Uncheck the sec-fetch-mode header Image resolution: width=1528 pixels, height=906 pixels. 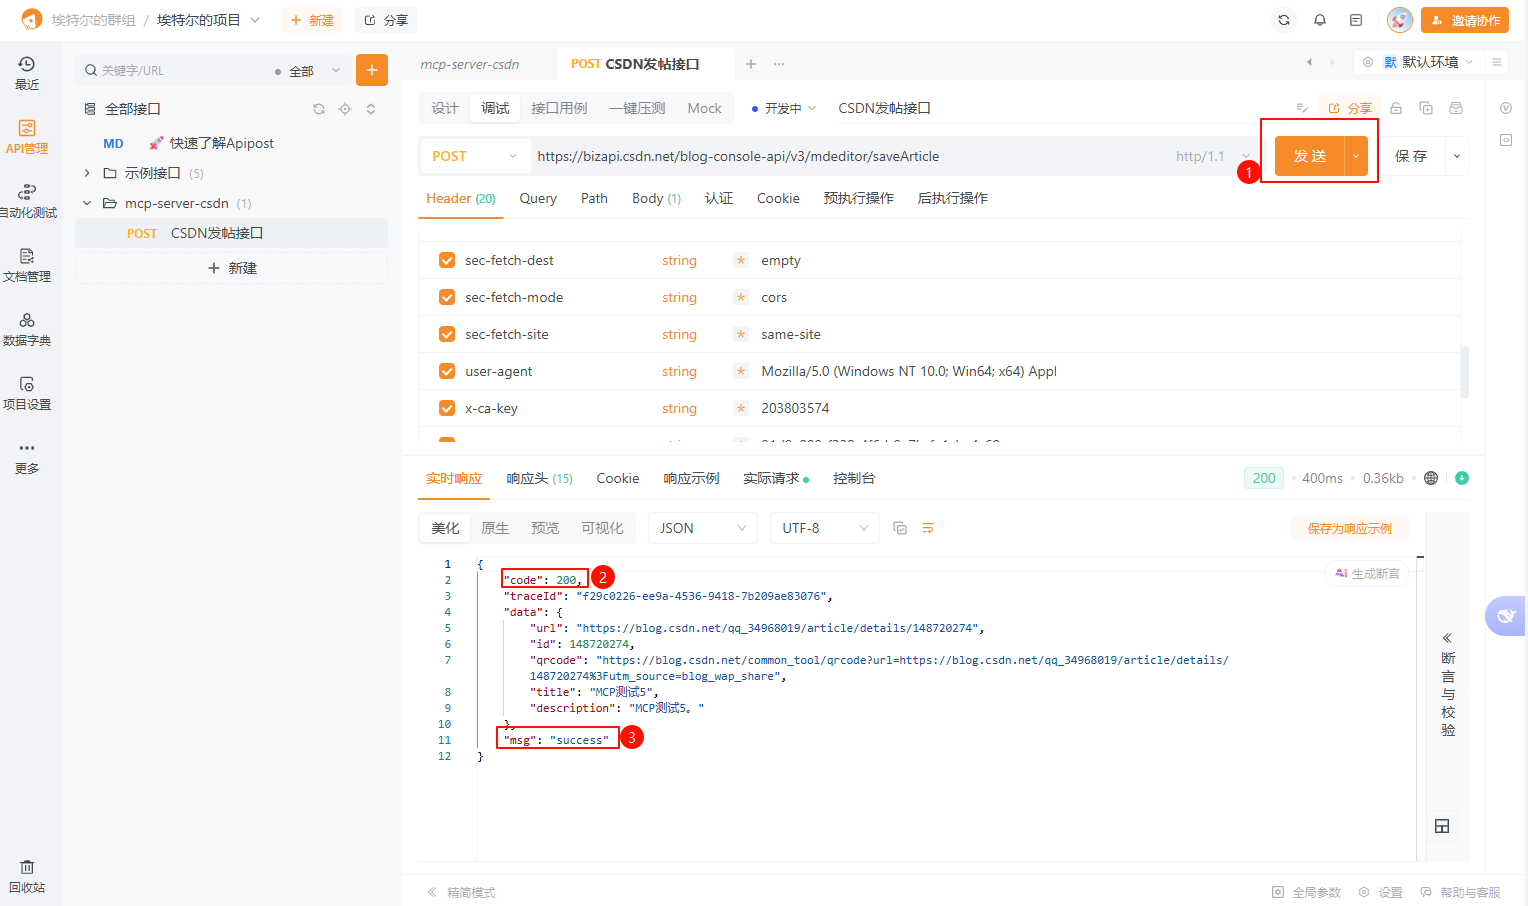[447, 297]
